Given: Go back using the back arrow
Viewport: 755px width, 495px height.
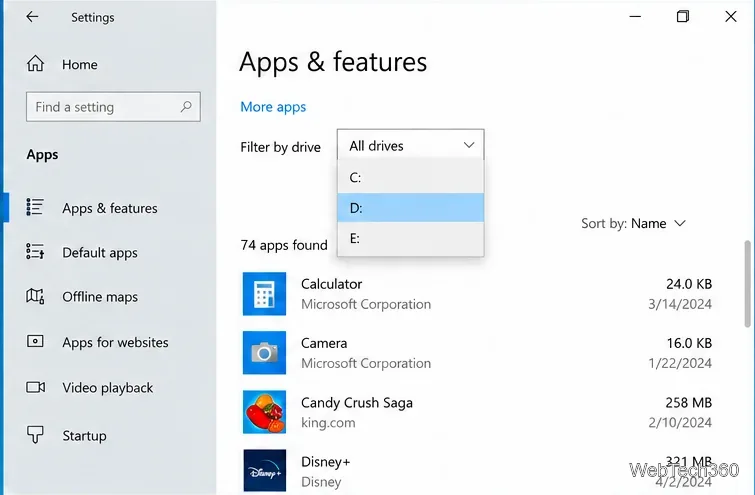Looking at the screenshot, I should tap(32, 17).
